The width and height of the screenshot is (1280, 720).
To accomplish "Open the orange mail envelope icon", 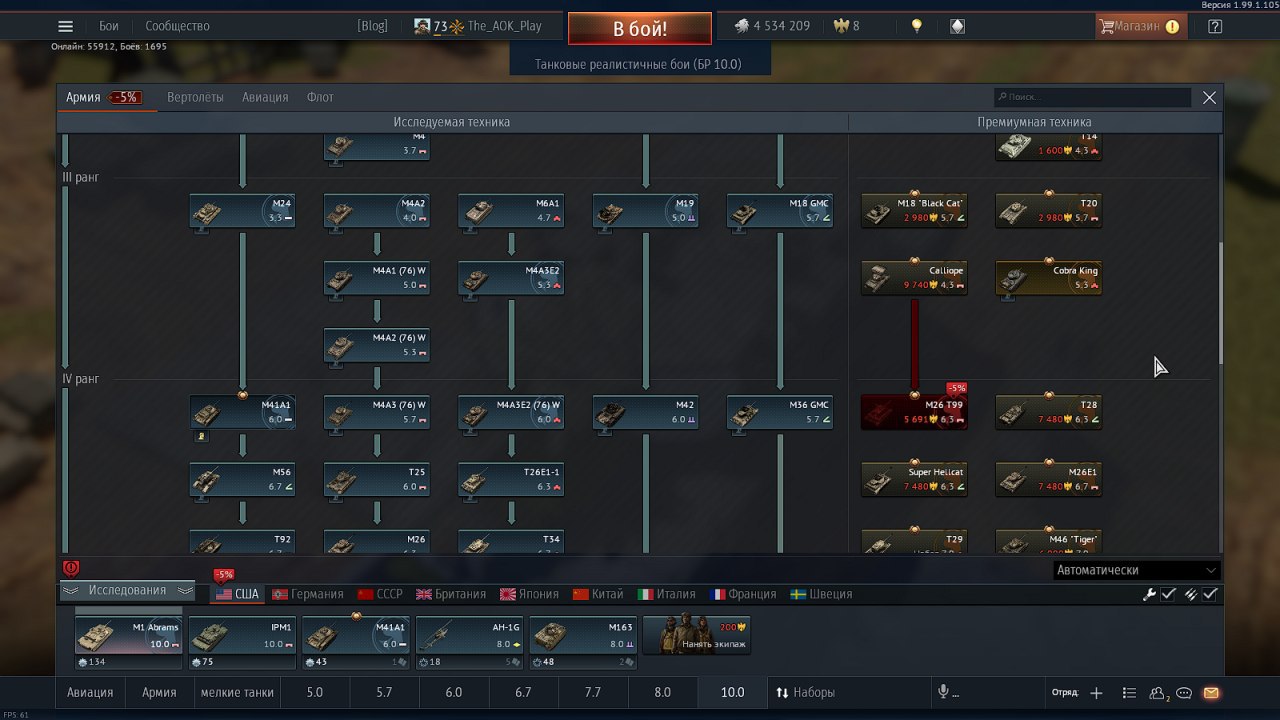I will [1211, 693].
